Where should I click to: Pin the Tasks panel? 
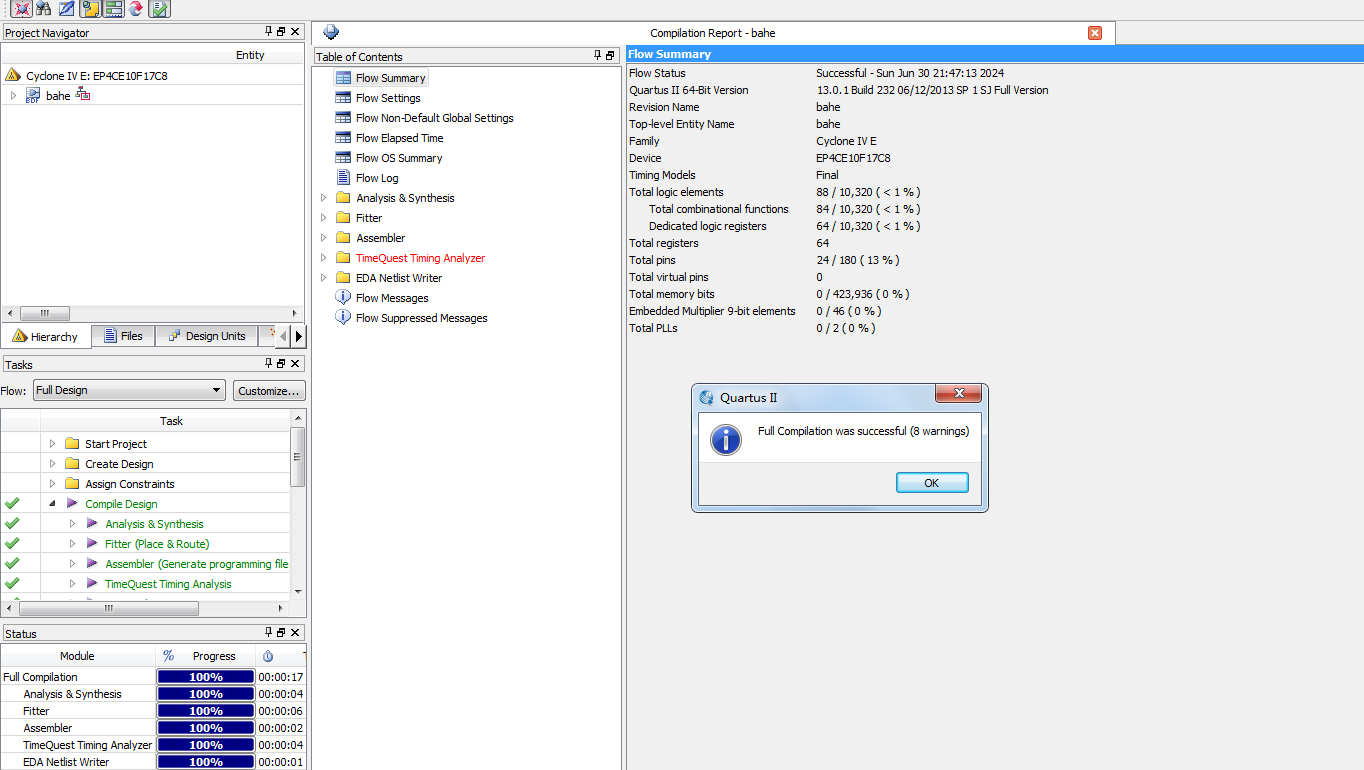coord(268,364)
